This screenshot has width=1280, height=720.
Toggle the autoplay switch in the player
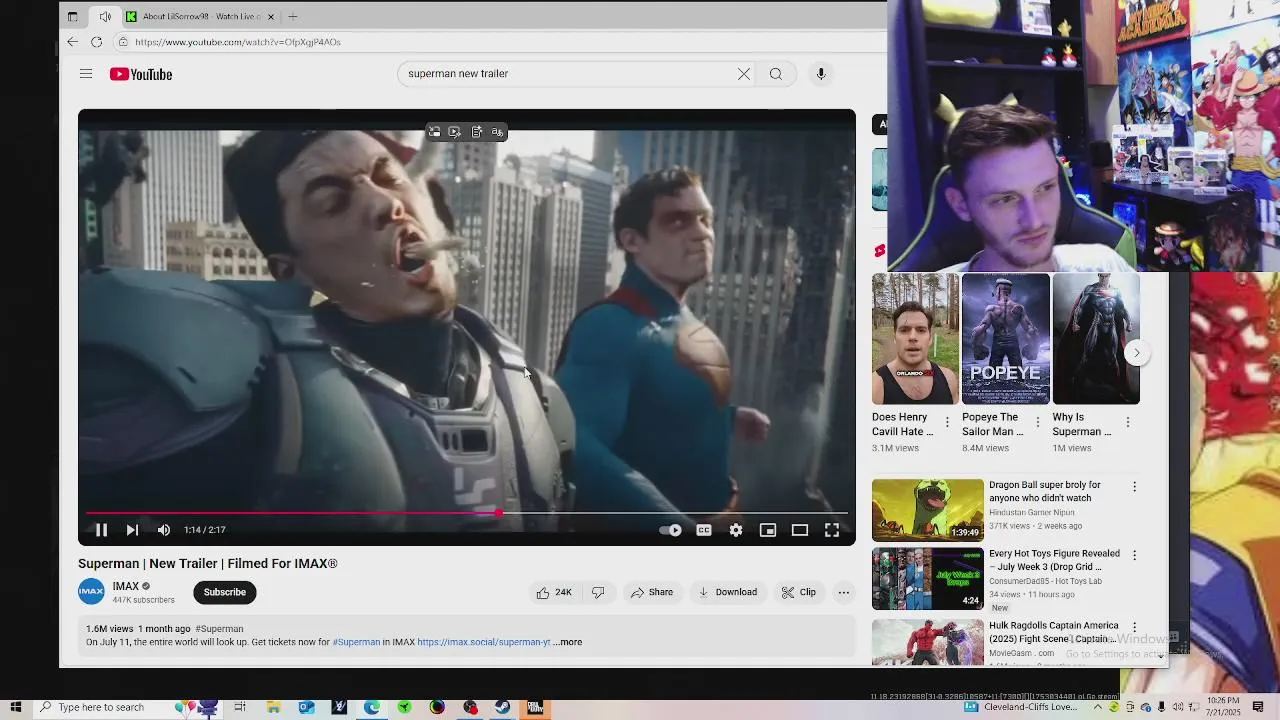click(x=671, y=530)
